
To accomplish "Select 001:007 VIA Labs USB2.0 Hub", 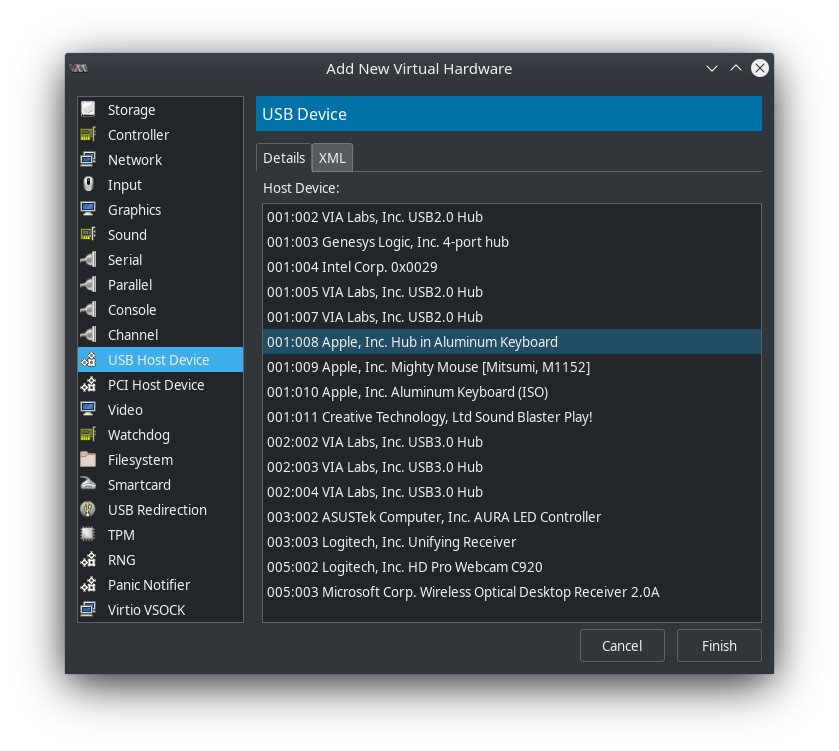I will click(512, 317).
